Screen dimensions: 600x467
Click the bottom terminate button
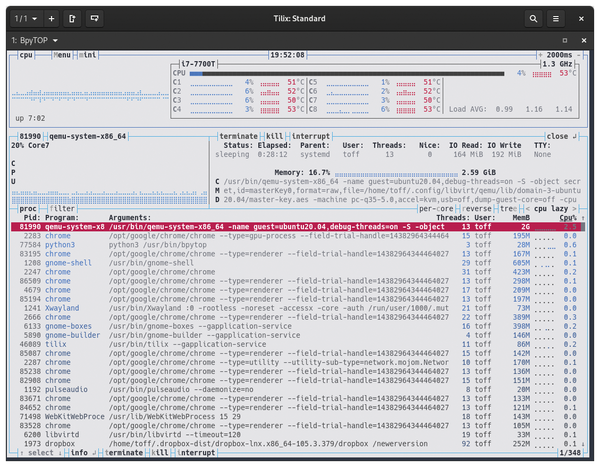tap(124, 453)
